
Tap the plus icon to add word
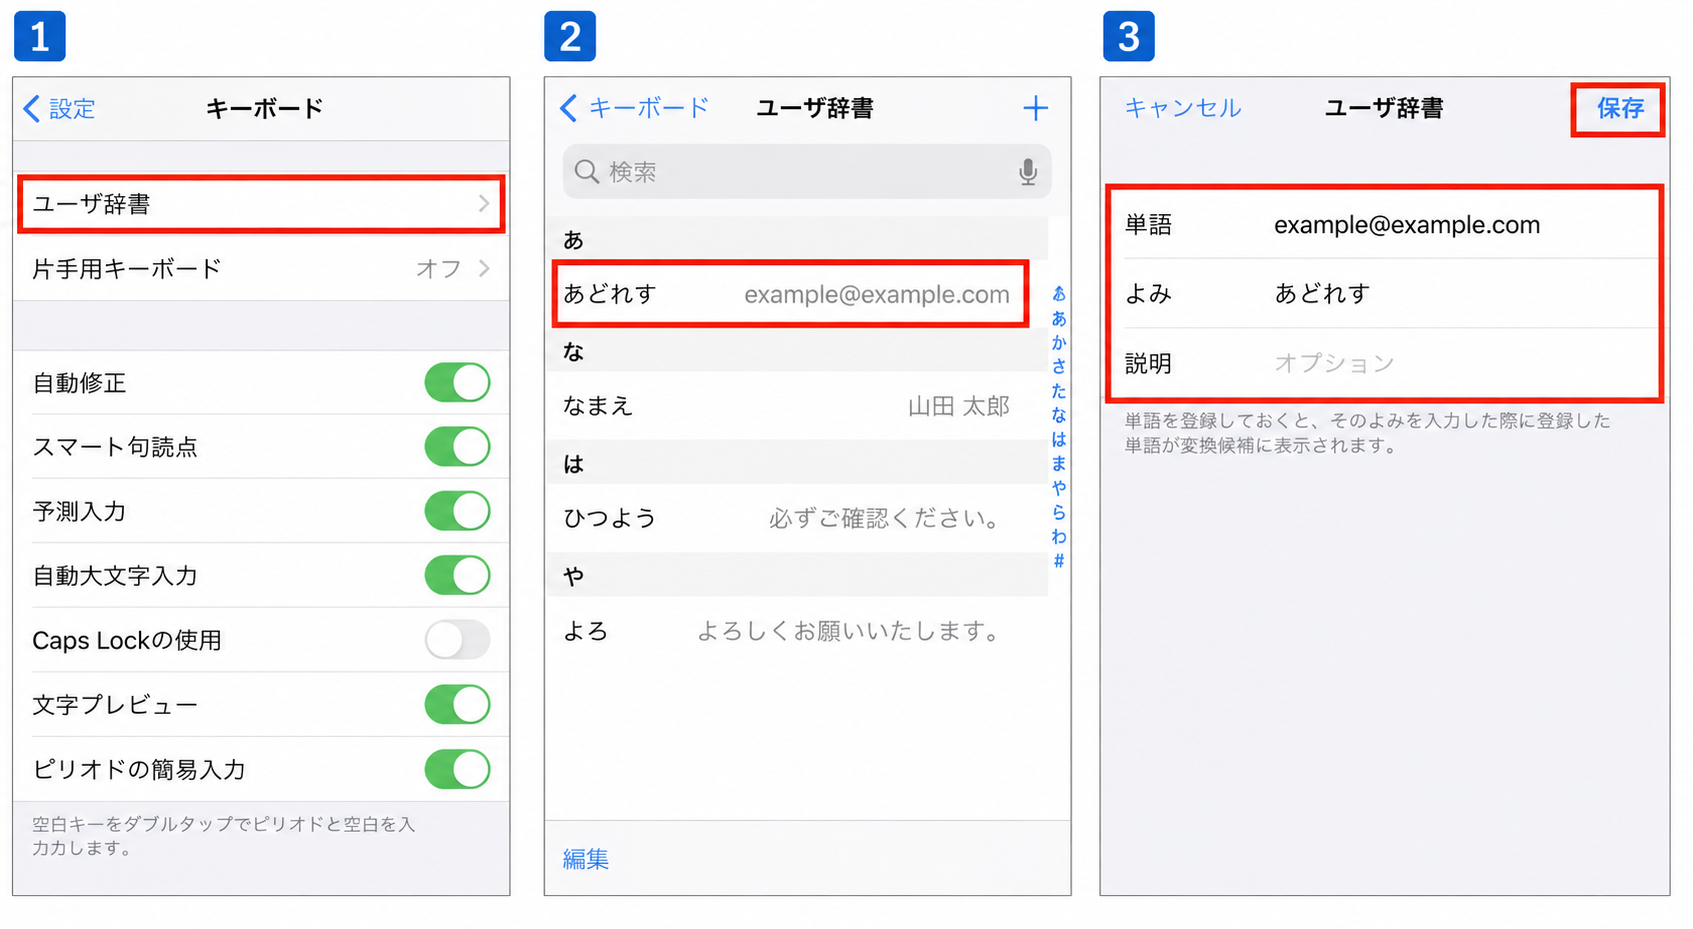click(1035, 108)
